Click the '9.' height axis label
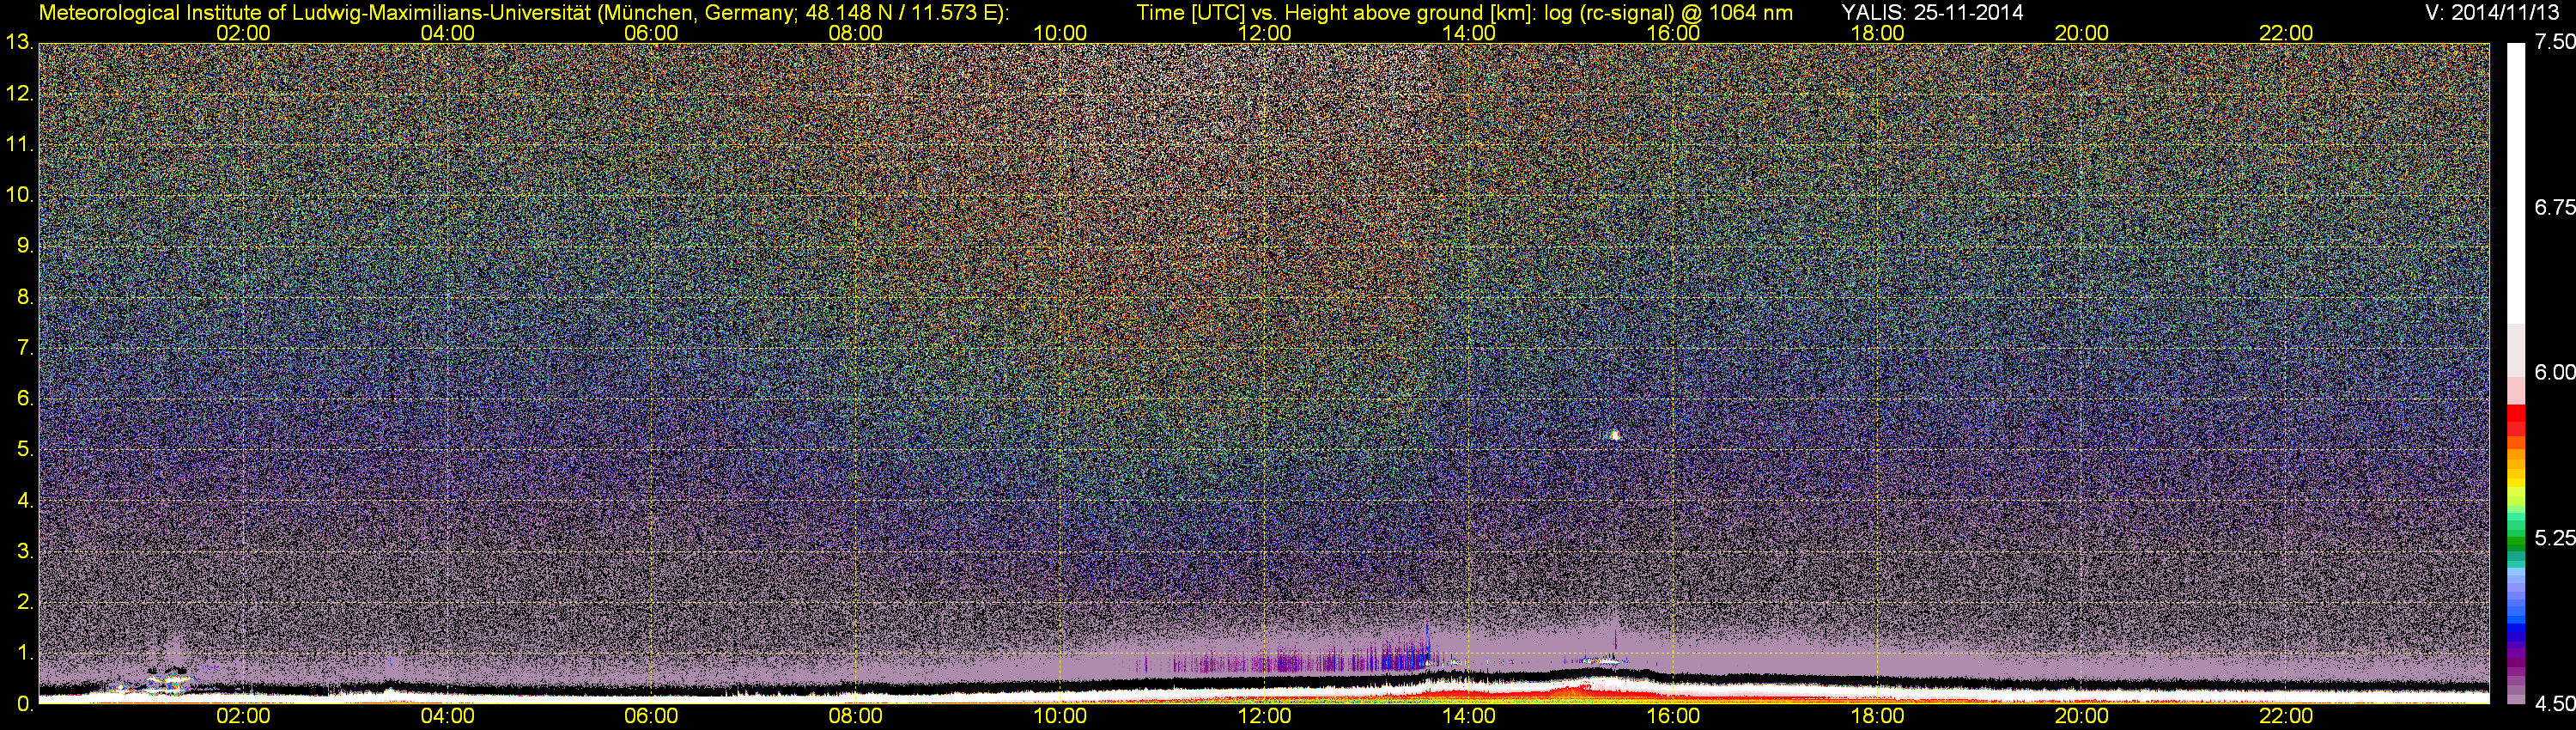This screenshot has height=730, width=2576. pyautogui.click(x=25, y=246)
